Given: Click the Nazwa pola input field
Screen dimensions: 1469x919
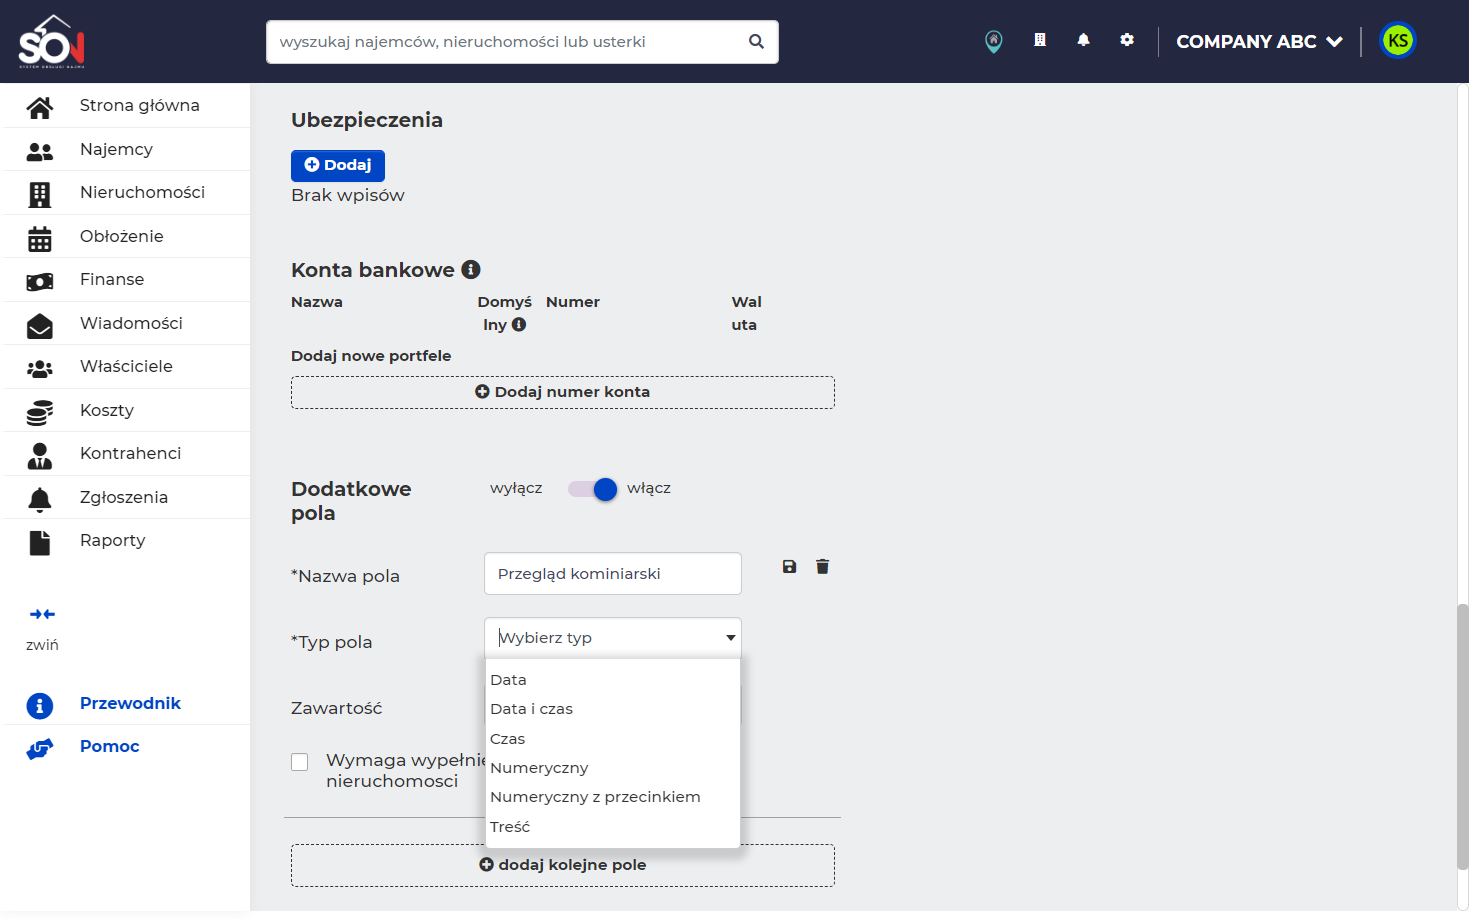Looking at the screenshot, I should coord(613,574).
